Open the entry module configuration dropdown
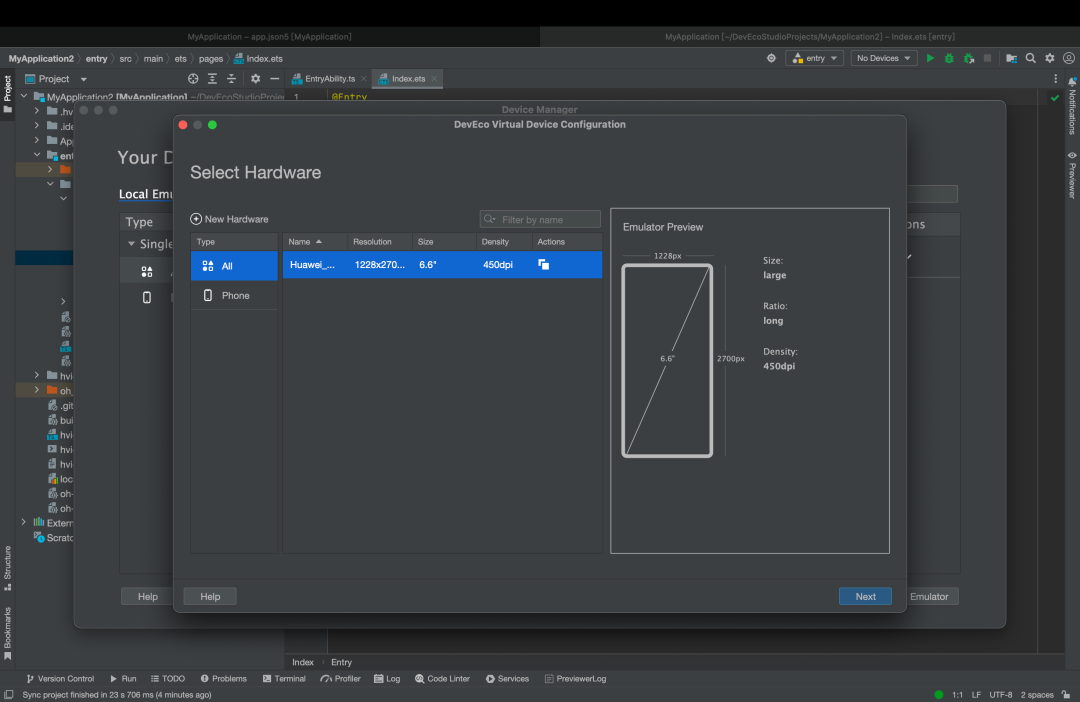This screenshot has width=1080, height=702. coord(814,58)
